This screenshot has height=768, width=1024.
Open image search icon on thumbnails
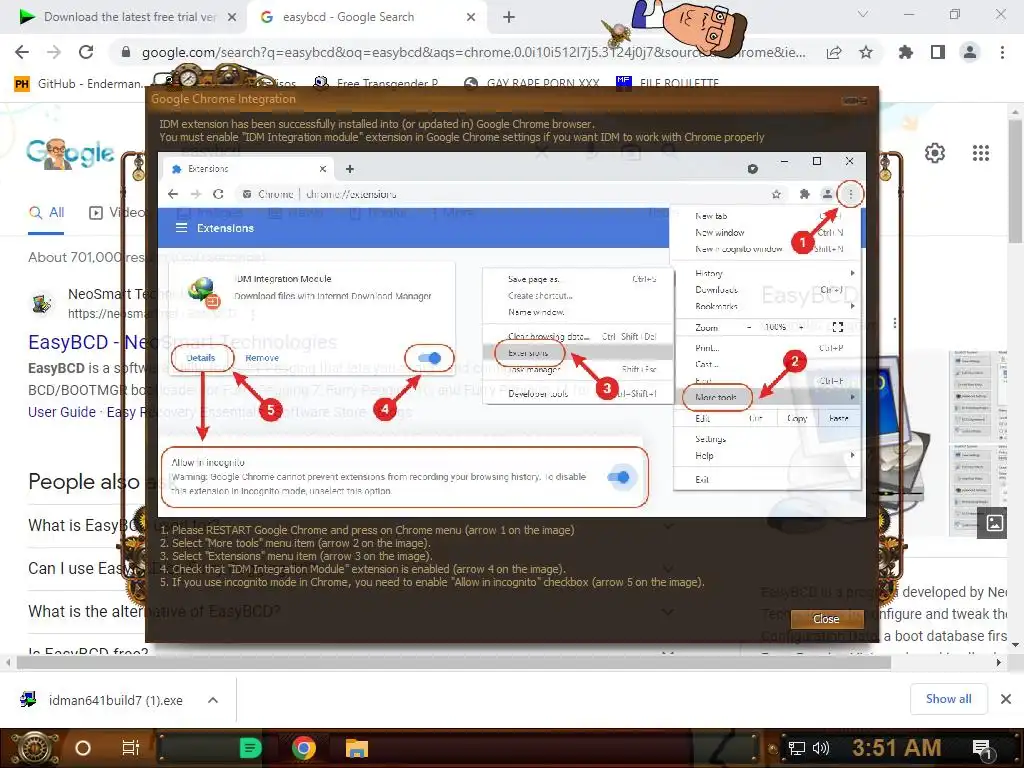click(x=995, y=522)
